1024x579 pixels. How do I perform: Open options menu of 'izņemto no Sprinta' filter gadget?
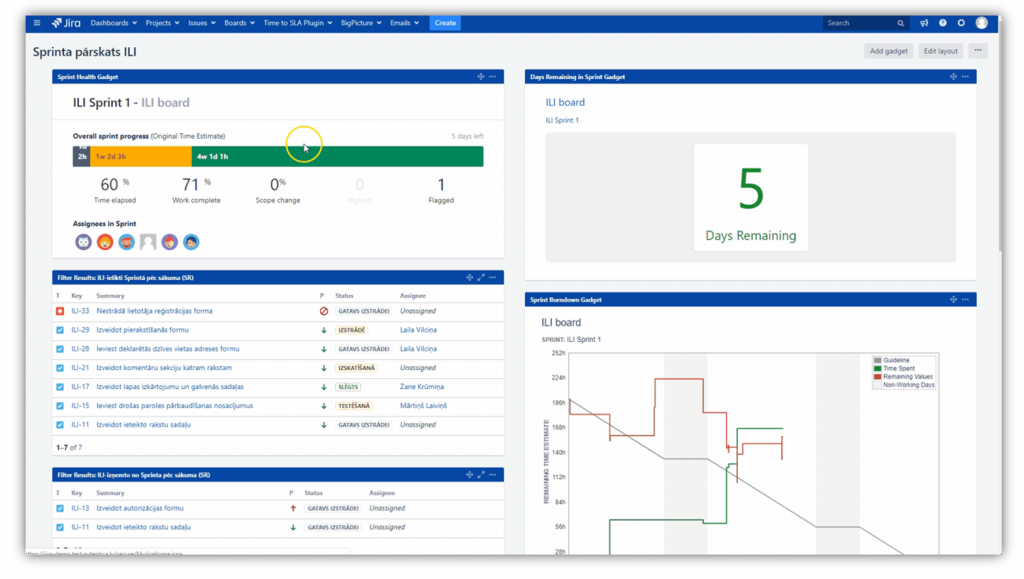(x=492, y=475)
